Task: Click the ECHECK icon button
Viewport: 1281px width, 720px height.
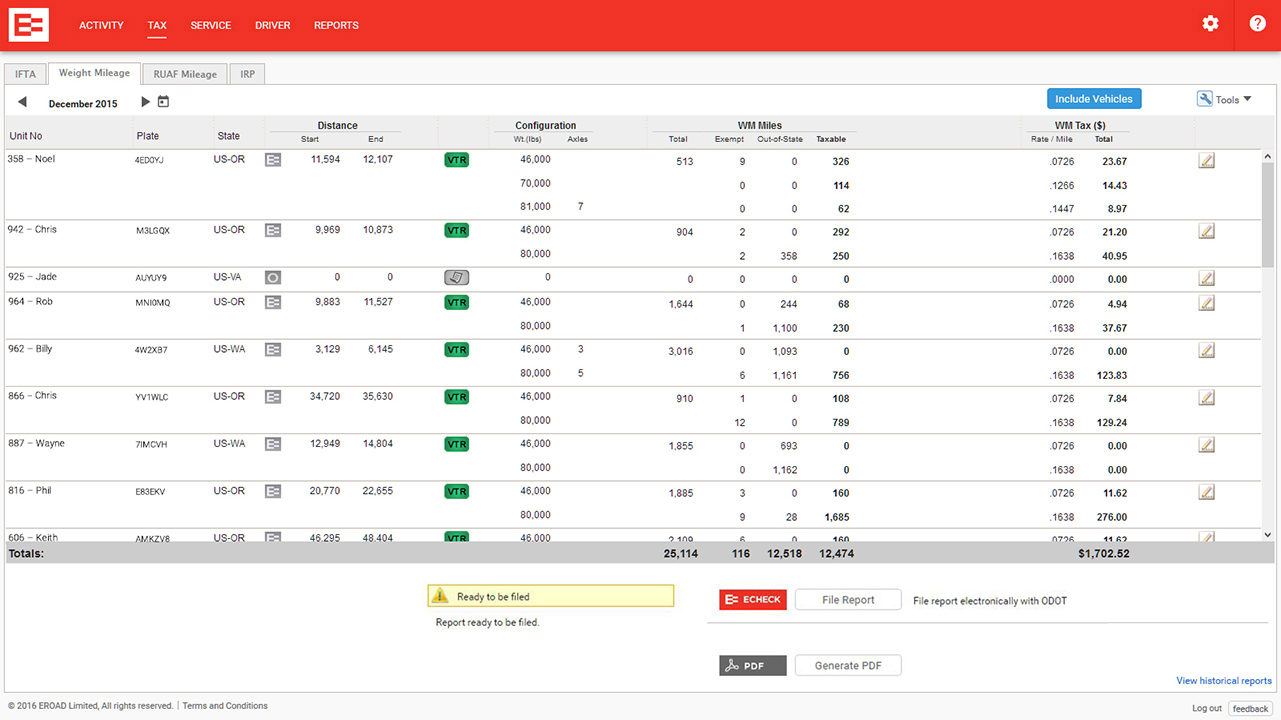Action: click(x=753, y=600)
